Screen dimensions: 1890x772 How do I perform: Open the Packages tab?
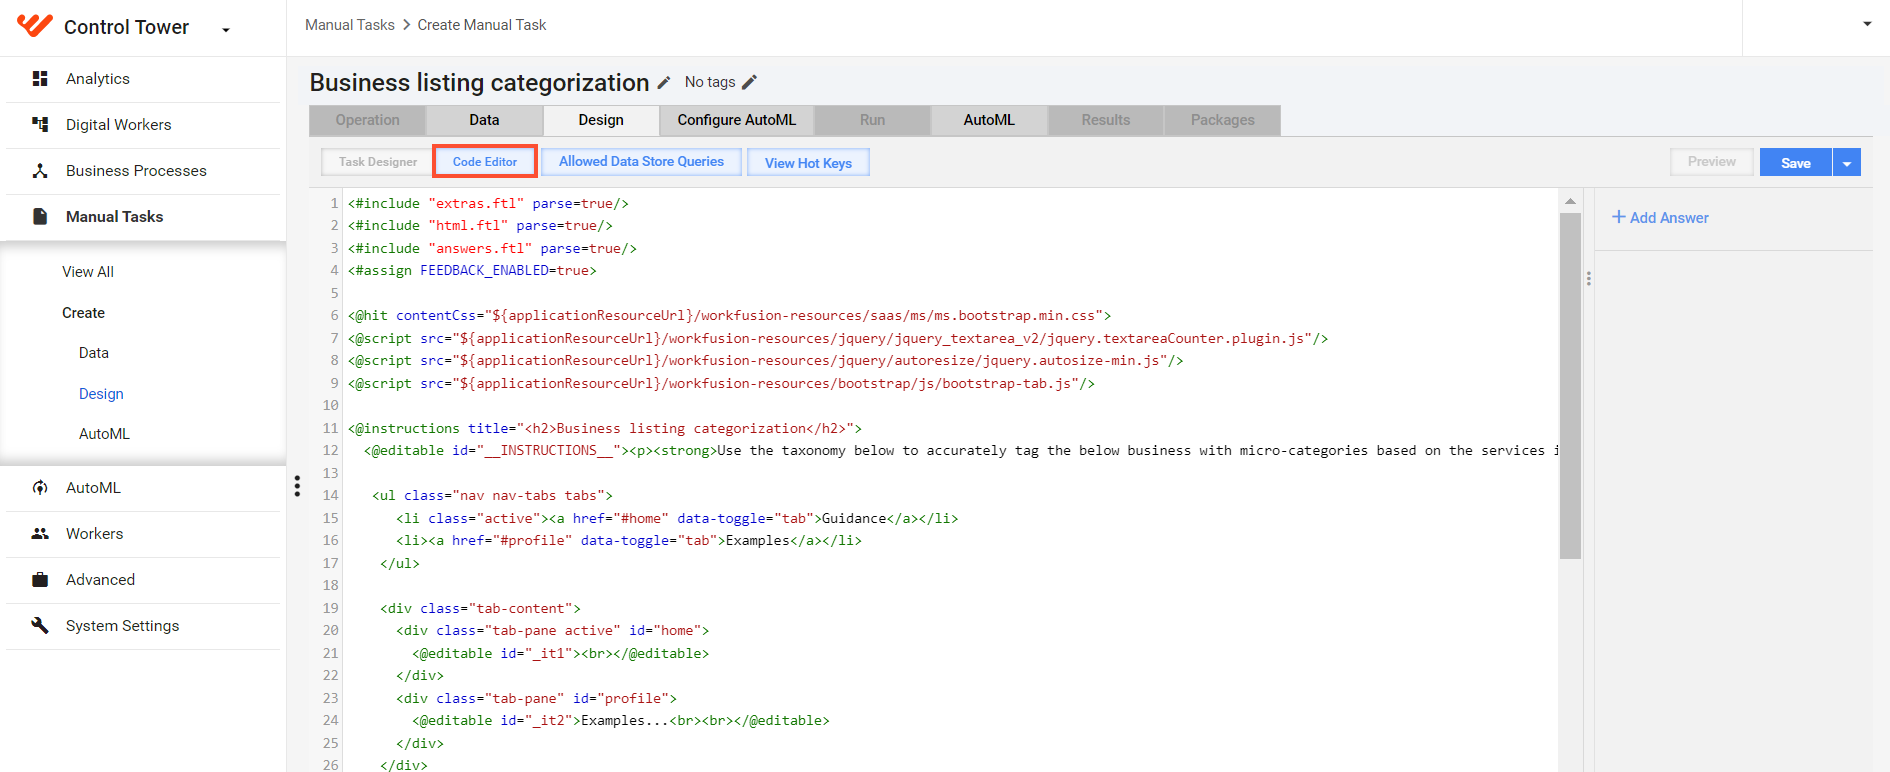coord(1222,120)
